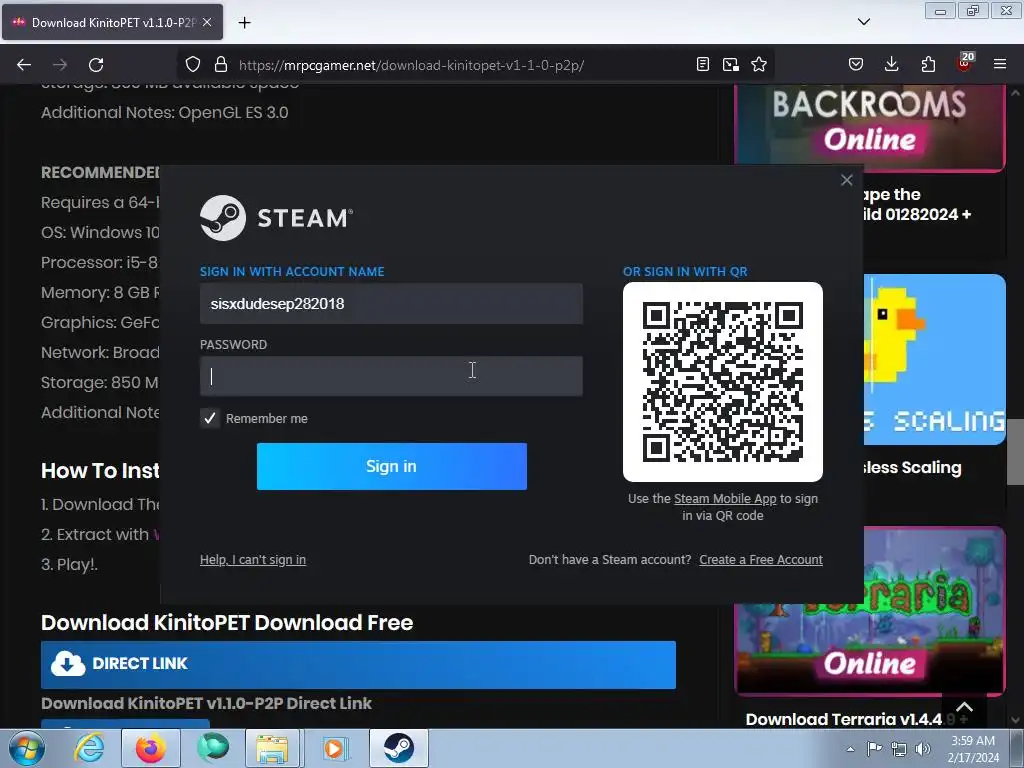Open the media player taskbar icon
Screen dimensions: 1024x768
(335, 748)
